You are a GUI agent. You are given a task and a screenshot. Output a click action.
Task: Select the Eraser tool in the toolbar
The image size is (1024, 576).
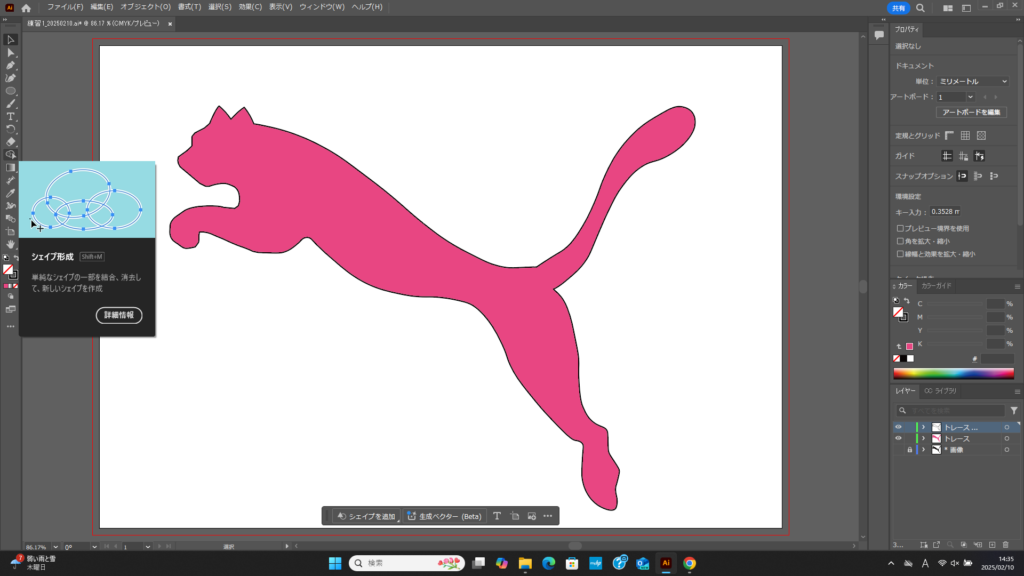coord(11,141)
